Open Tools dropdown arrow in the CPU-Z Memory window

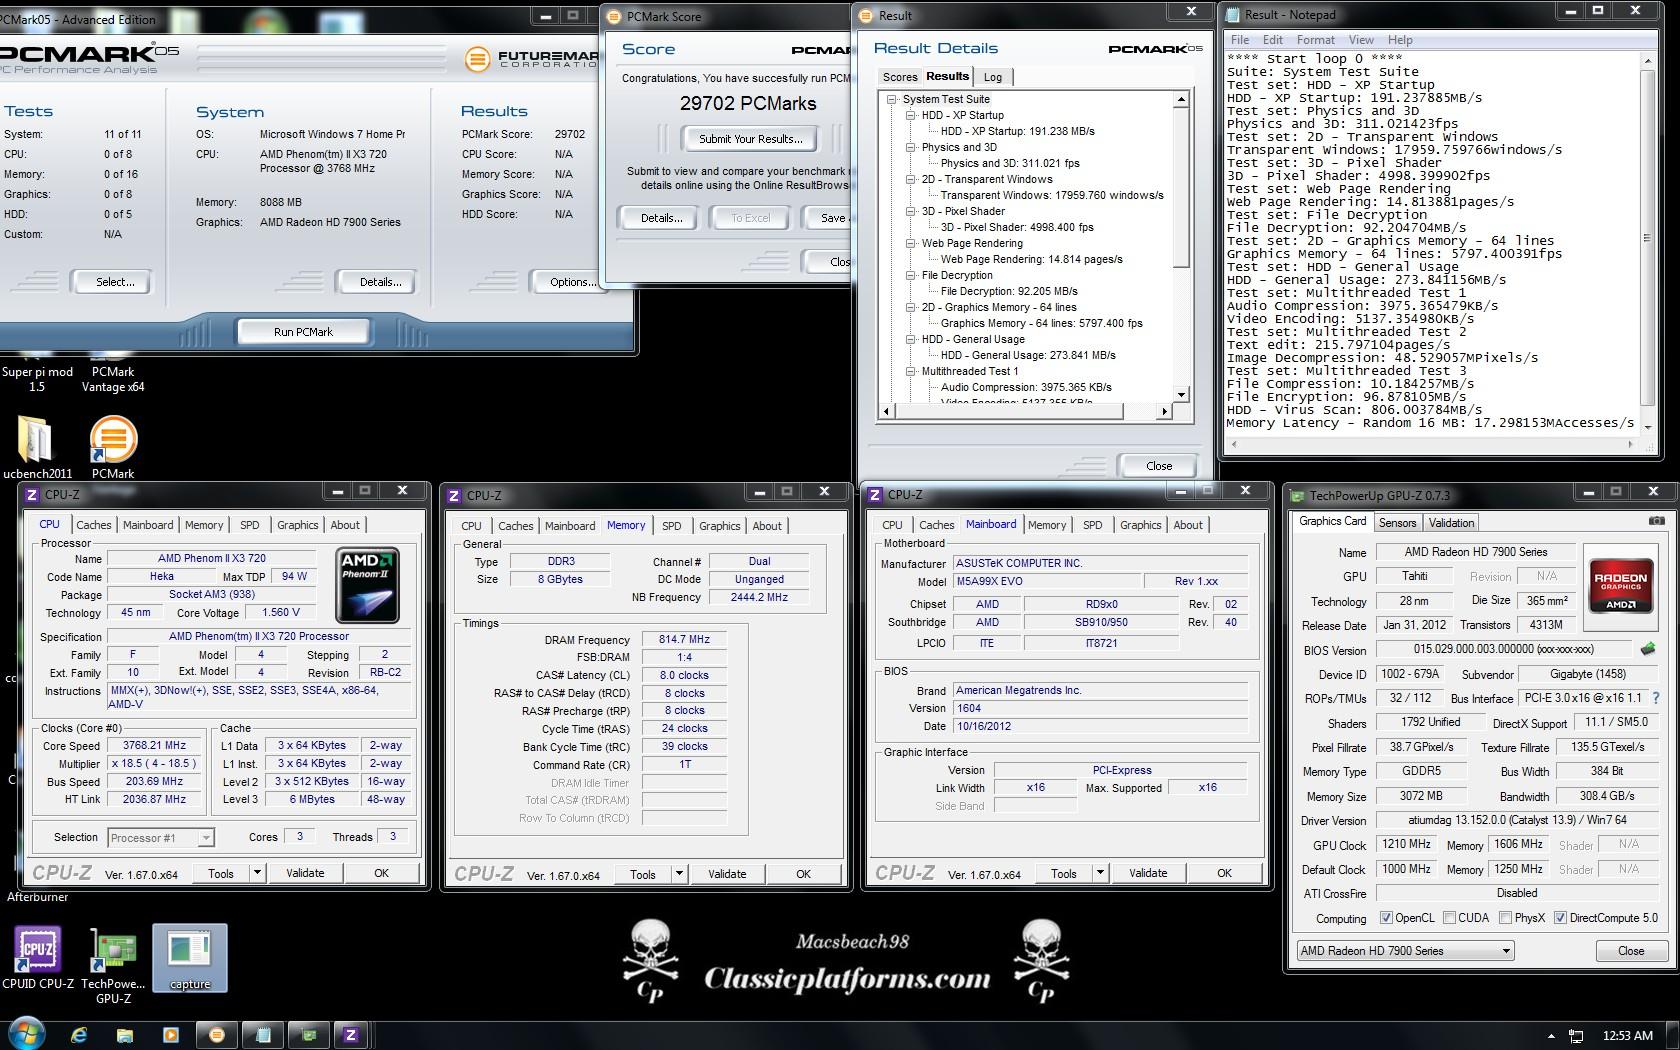pos(679,874)
